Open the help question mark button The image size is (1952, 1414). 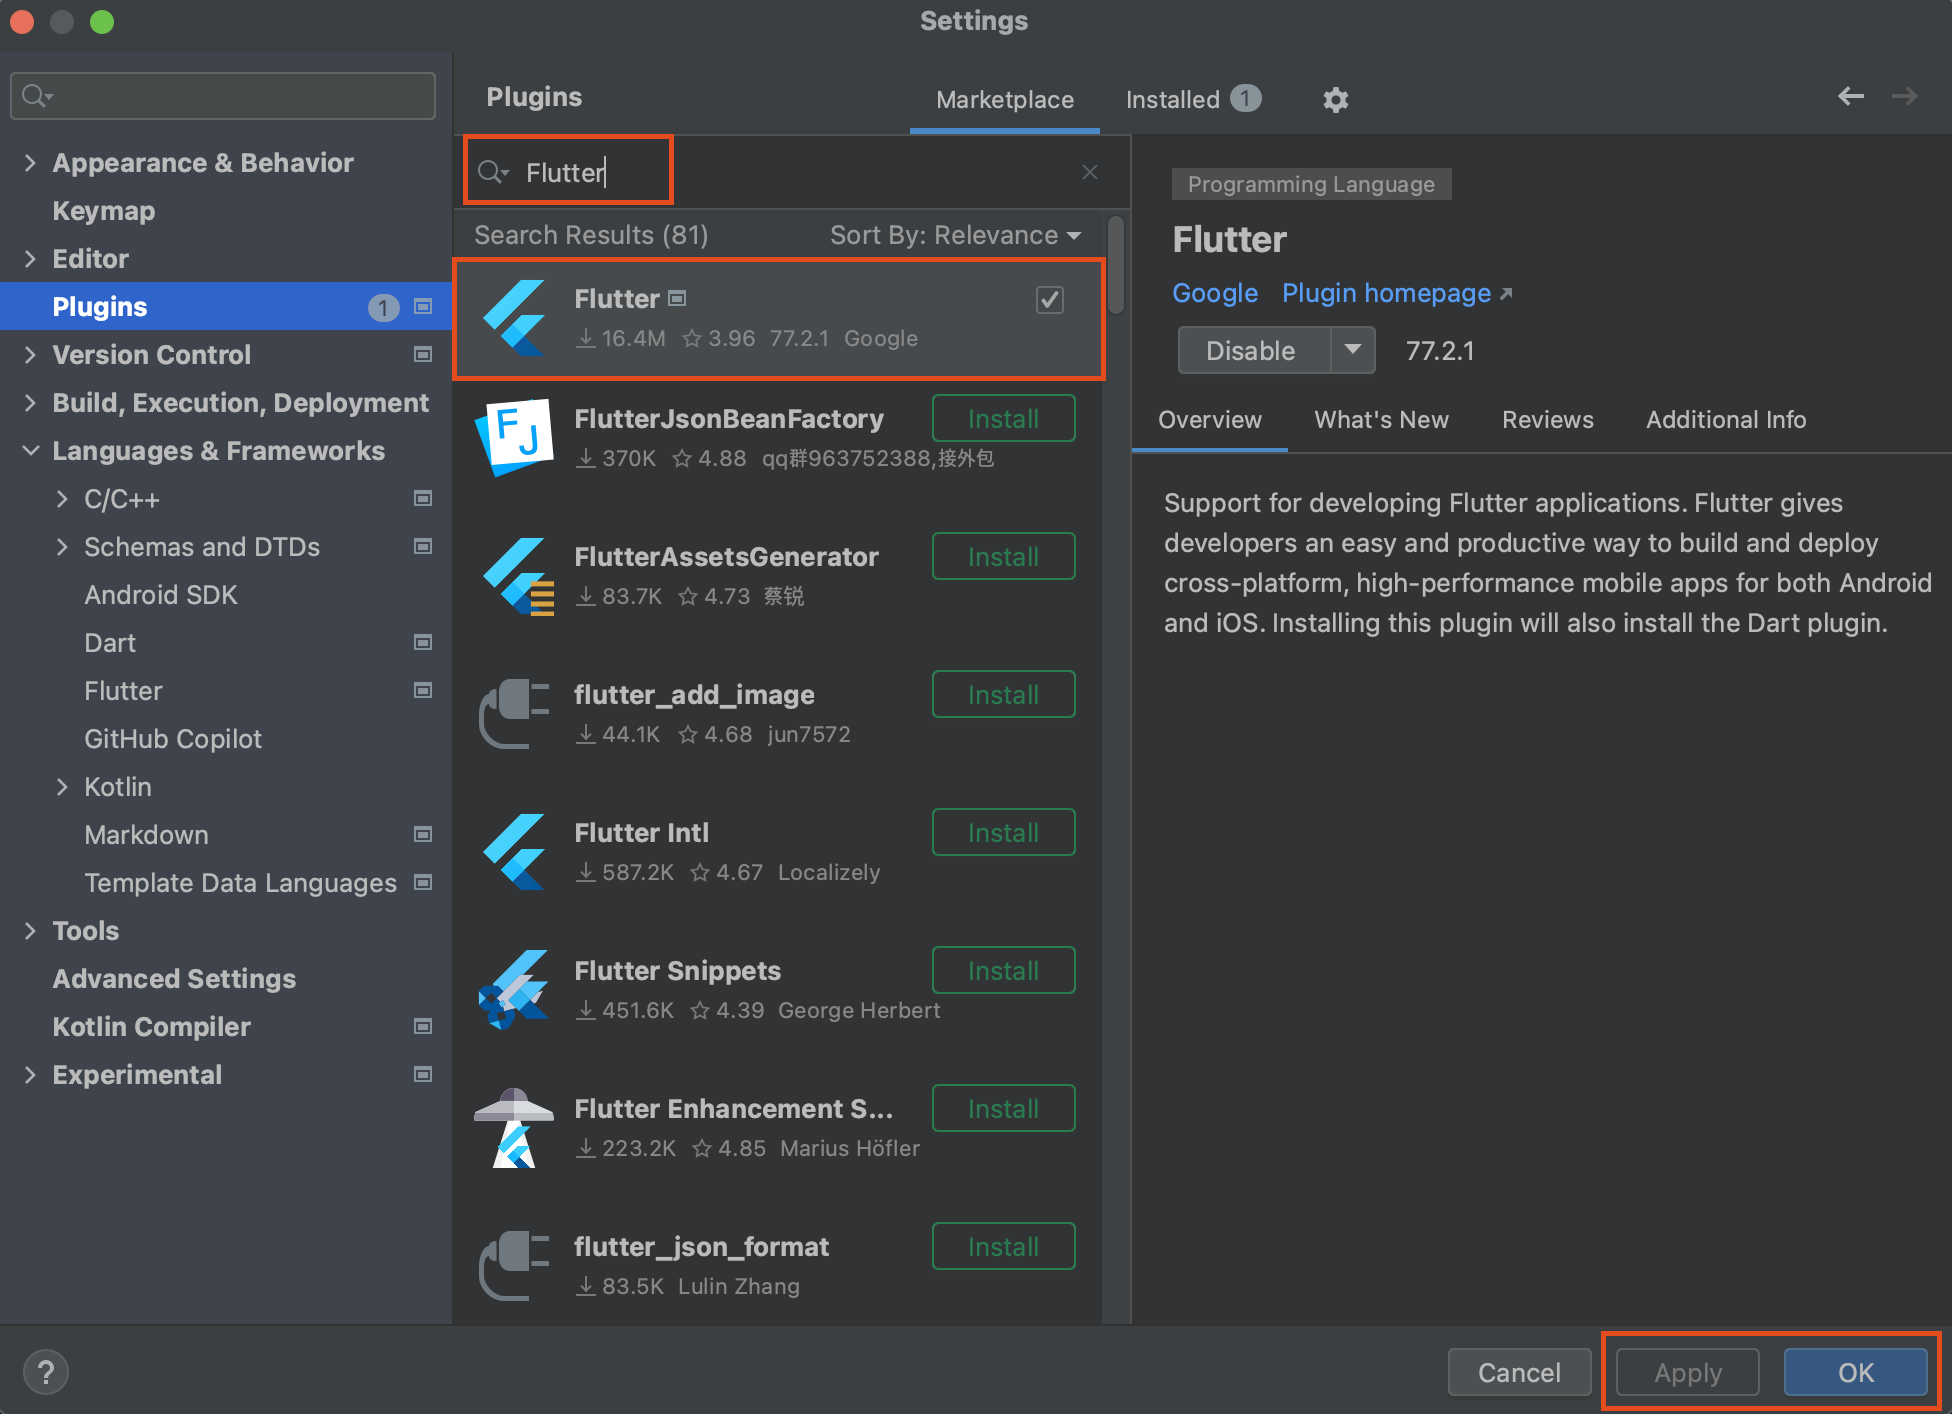46,1372
